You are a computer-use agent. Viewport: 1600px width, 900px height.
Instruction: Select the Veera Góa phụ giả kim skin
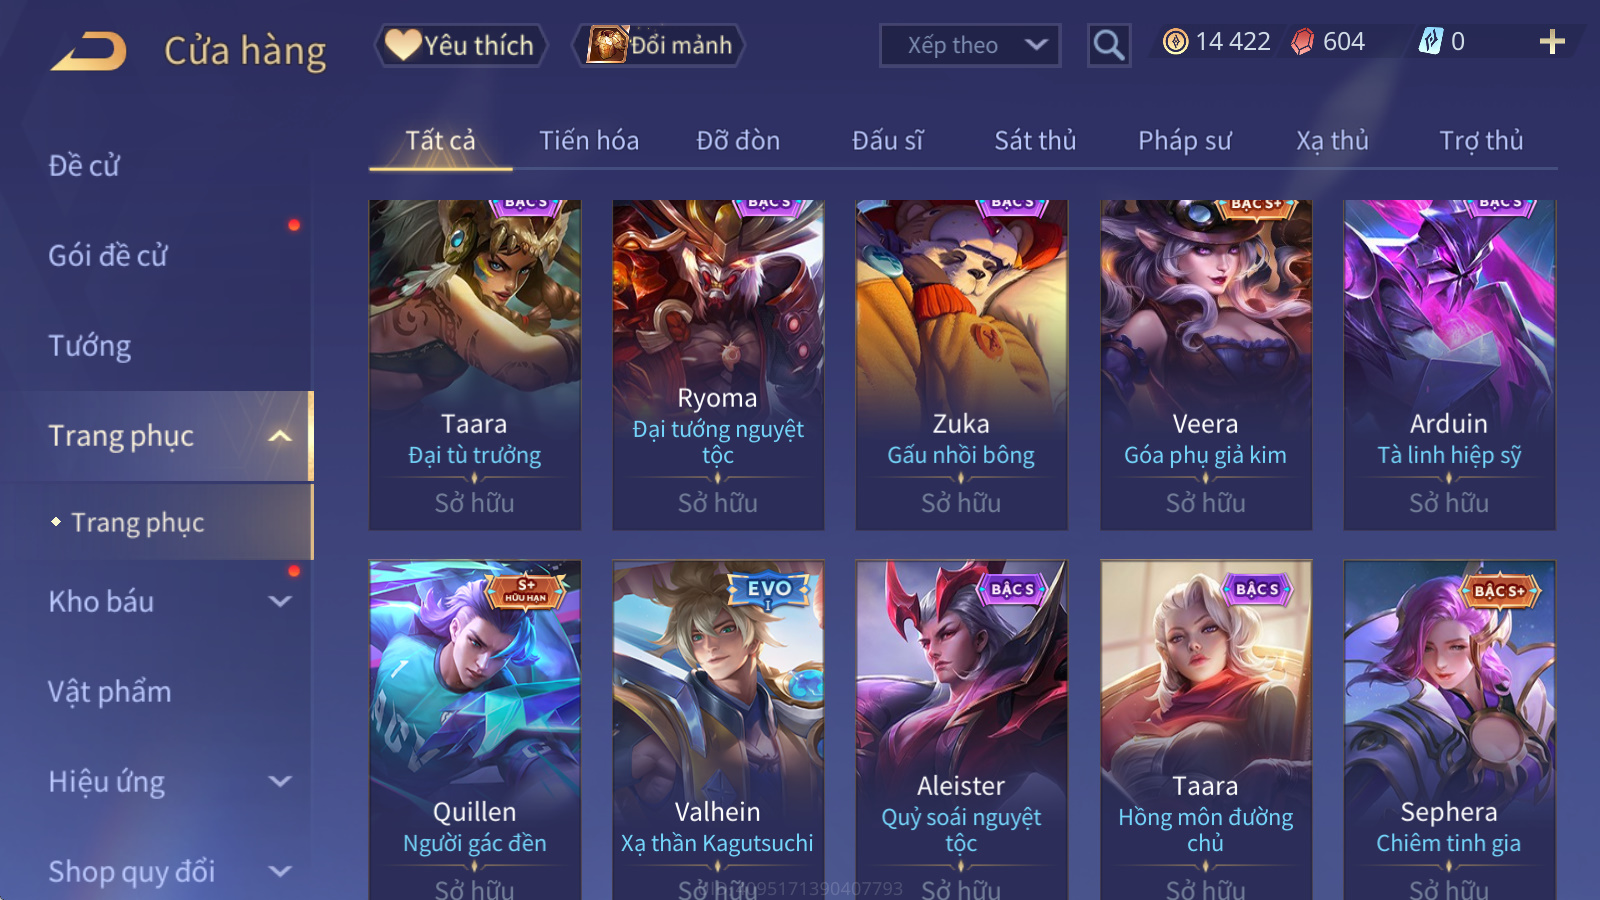point(1205,365)
